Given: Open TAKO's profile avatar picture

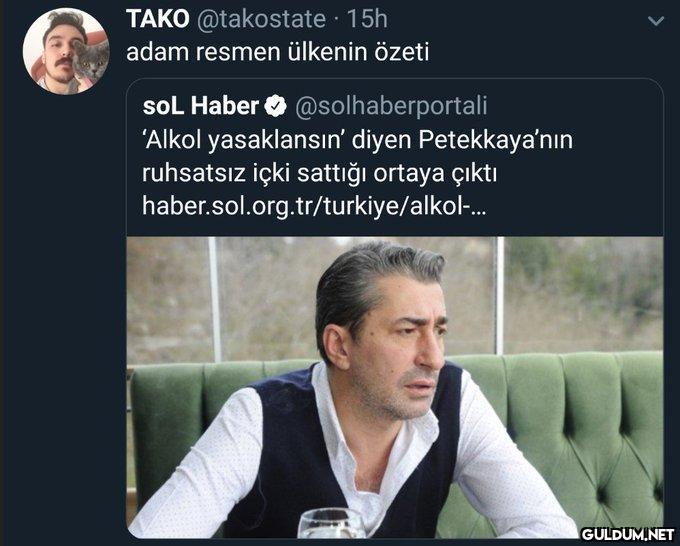Looking at the screenshot, I should (x=66, y=51).
